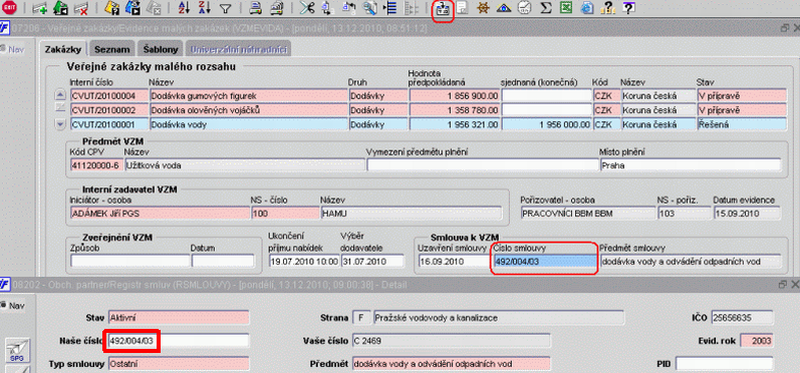The height and width of the screenshot is (373, 800).
Task: Click the 'Dodávka vody' name field
Action: (x=248, y=124)
